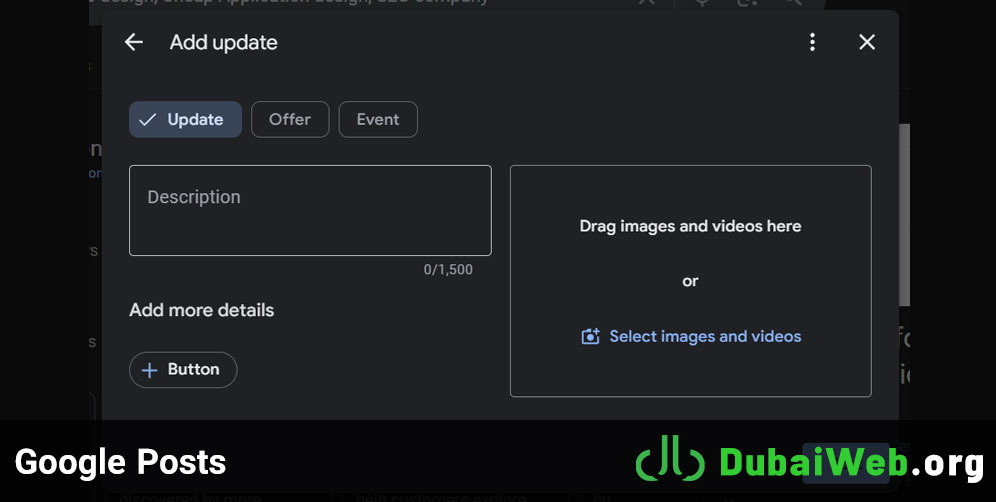
Task: Click the add-photo icon beside Select images
Action: 590,337
